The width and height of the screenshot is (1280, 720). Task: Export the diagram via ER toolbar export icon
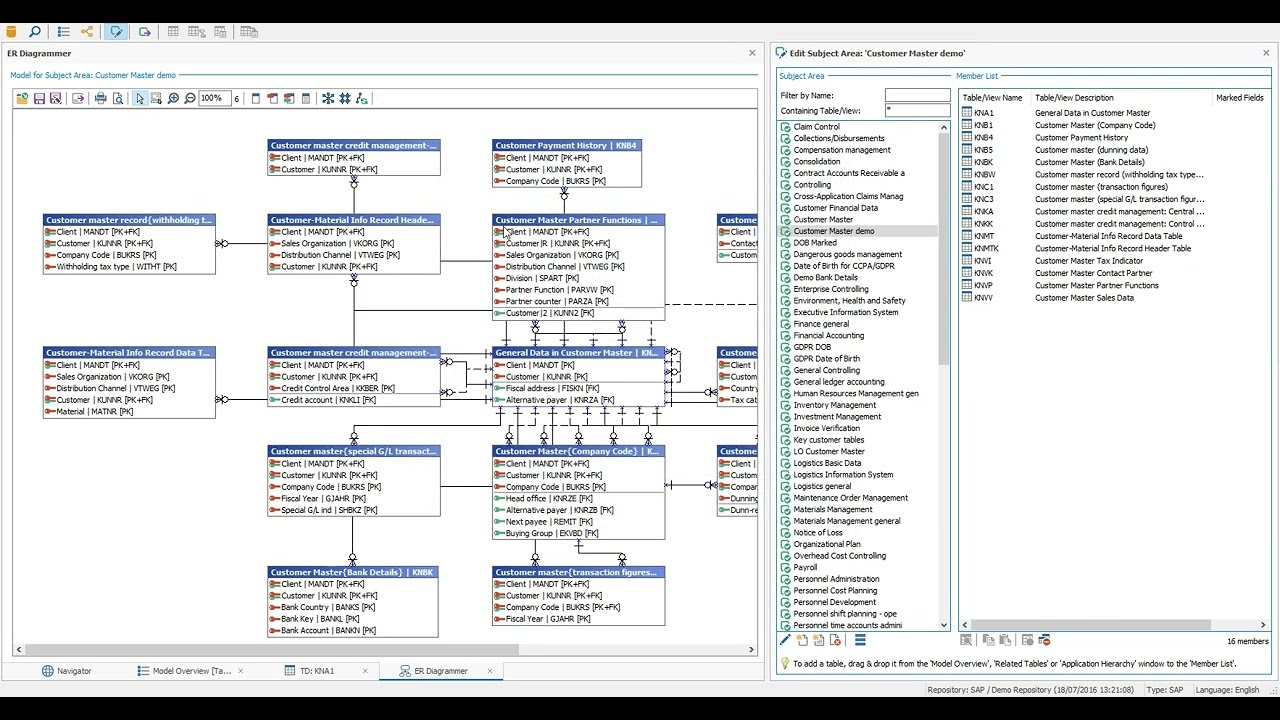pyautogui.click(x=78, y=99)
